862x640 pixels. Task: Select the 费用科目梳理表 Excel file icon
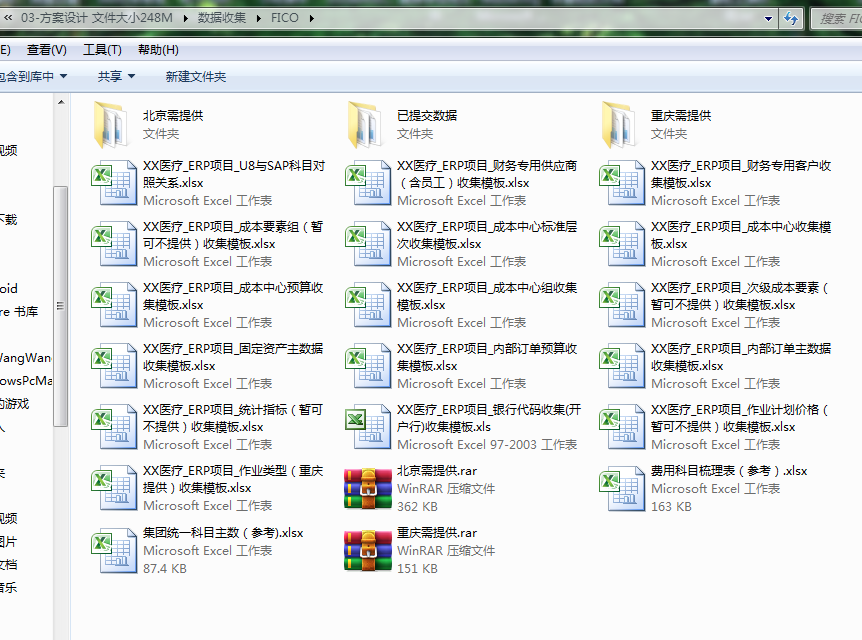(622, 489)
